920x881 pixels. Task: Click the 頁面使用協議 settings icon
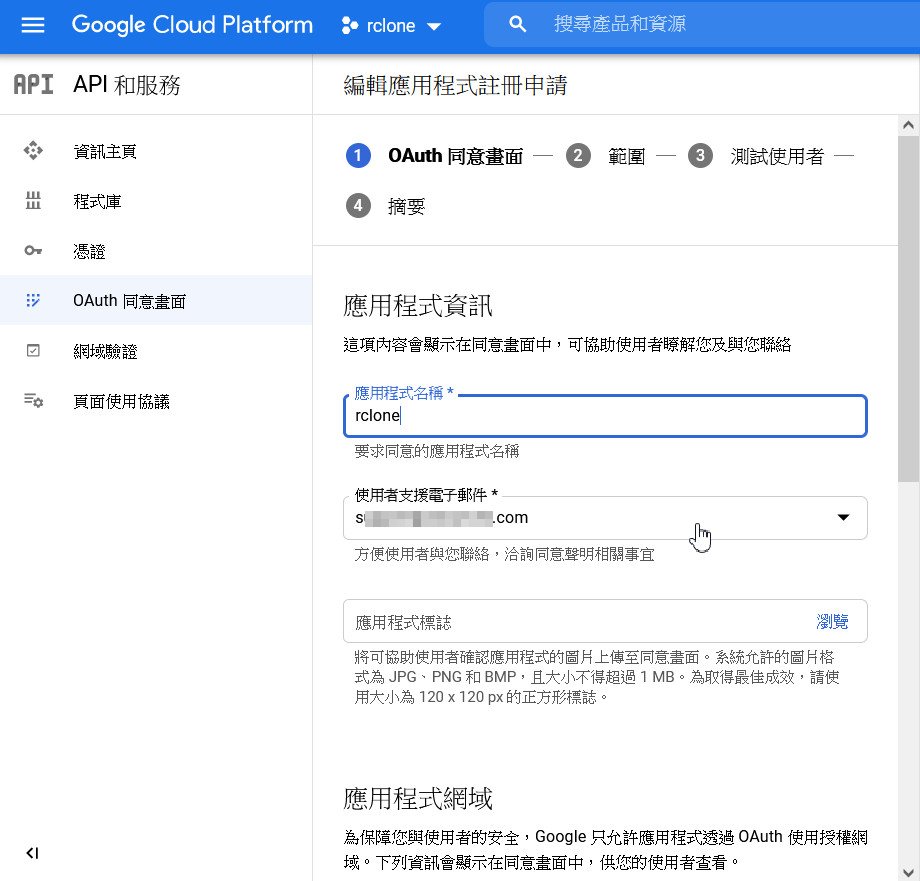(x=33, y=401)
